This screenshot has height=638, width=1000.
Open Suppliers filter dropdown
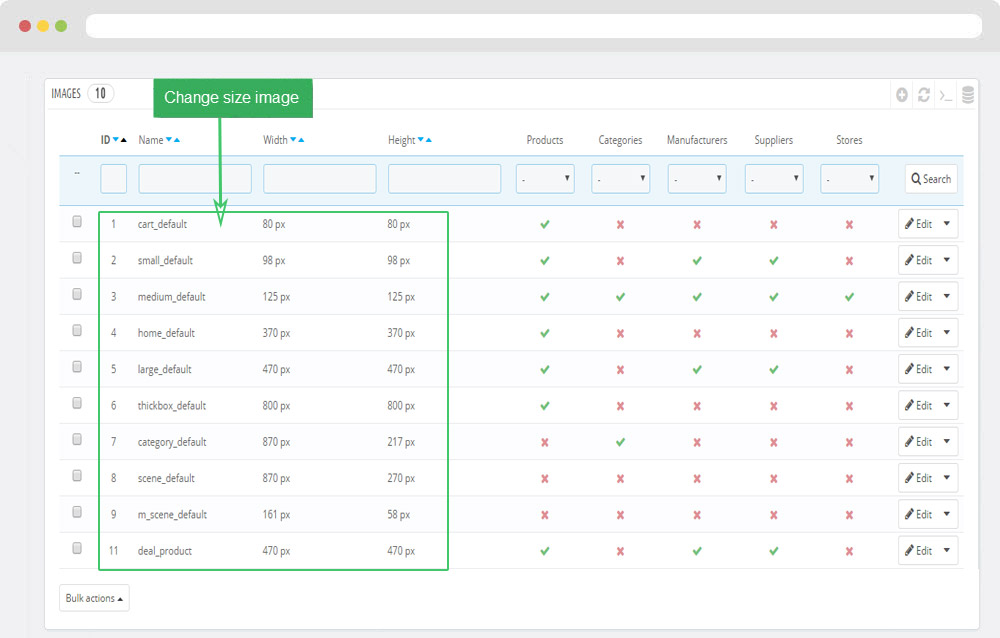[774, 179]
